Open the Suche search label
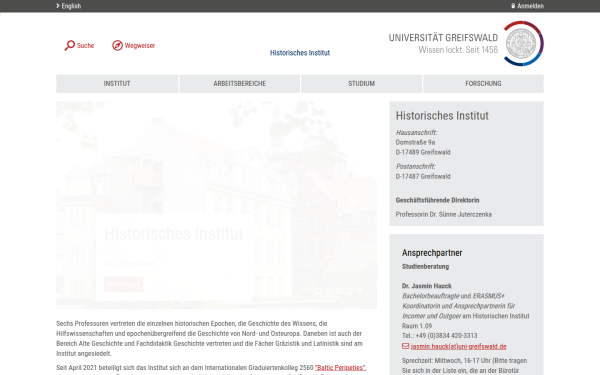Screen dimensions: 600x375 coord(85,46)
